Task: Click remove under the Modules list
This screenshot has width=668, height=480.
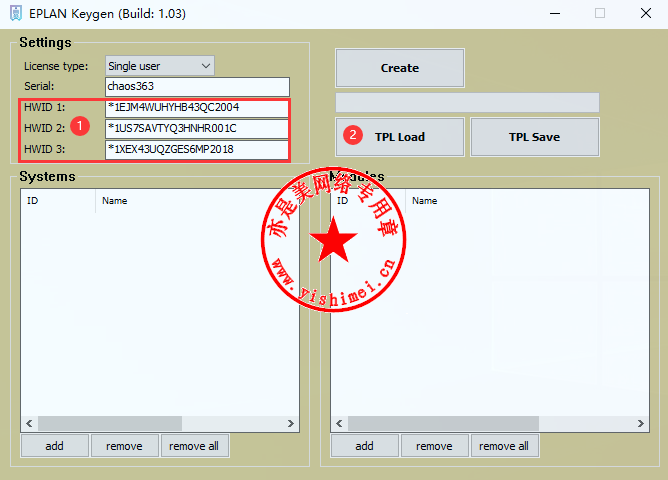Action: tap(435, 446)
